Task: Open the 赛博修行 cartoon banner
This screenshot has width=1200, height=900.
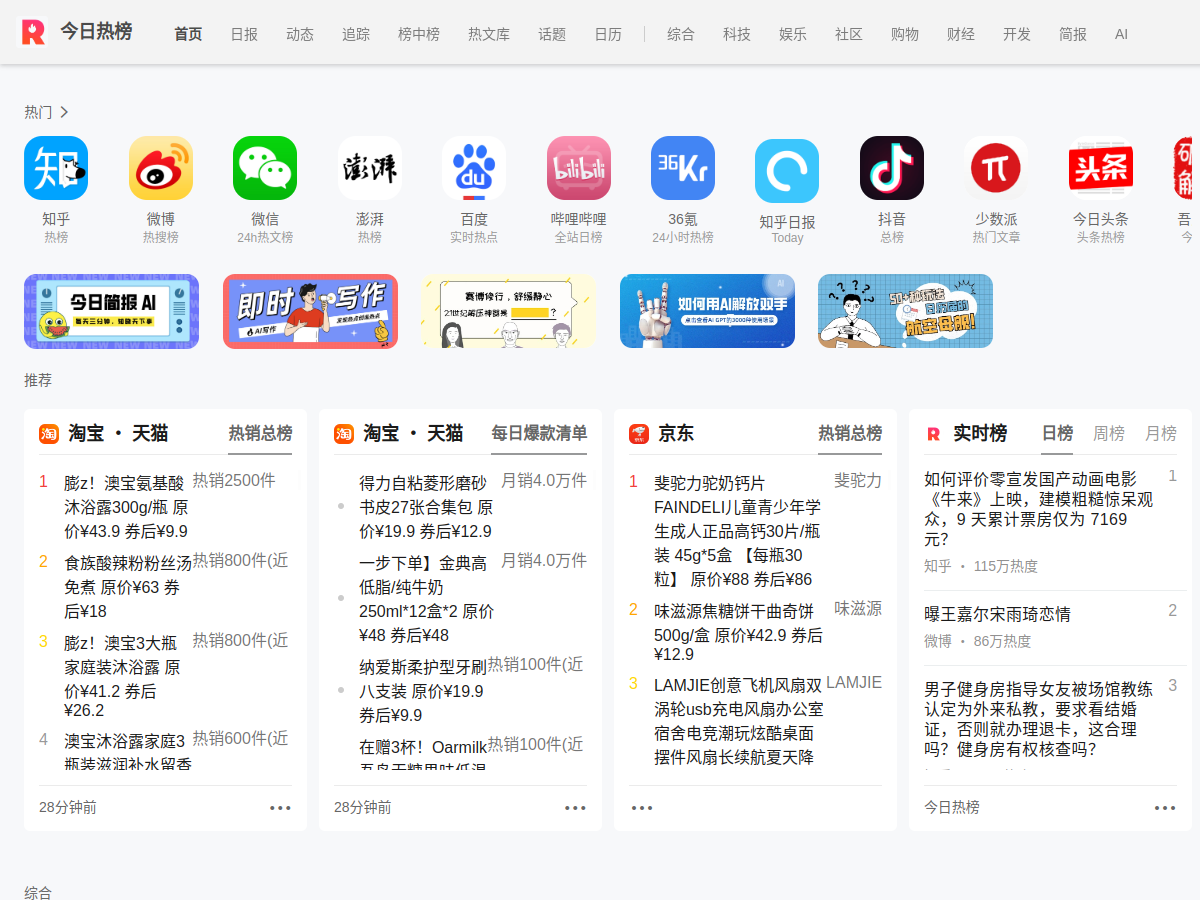Action: coord(509,311)
